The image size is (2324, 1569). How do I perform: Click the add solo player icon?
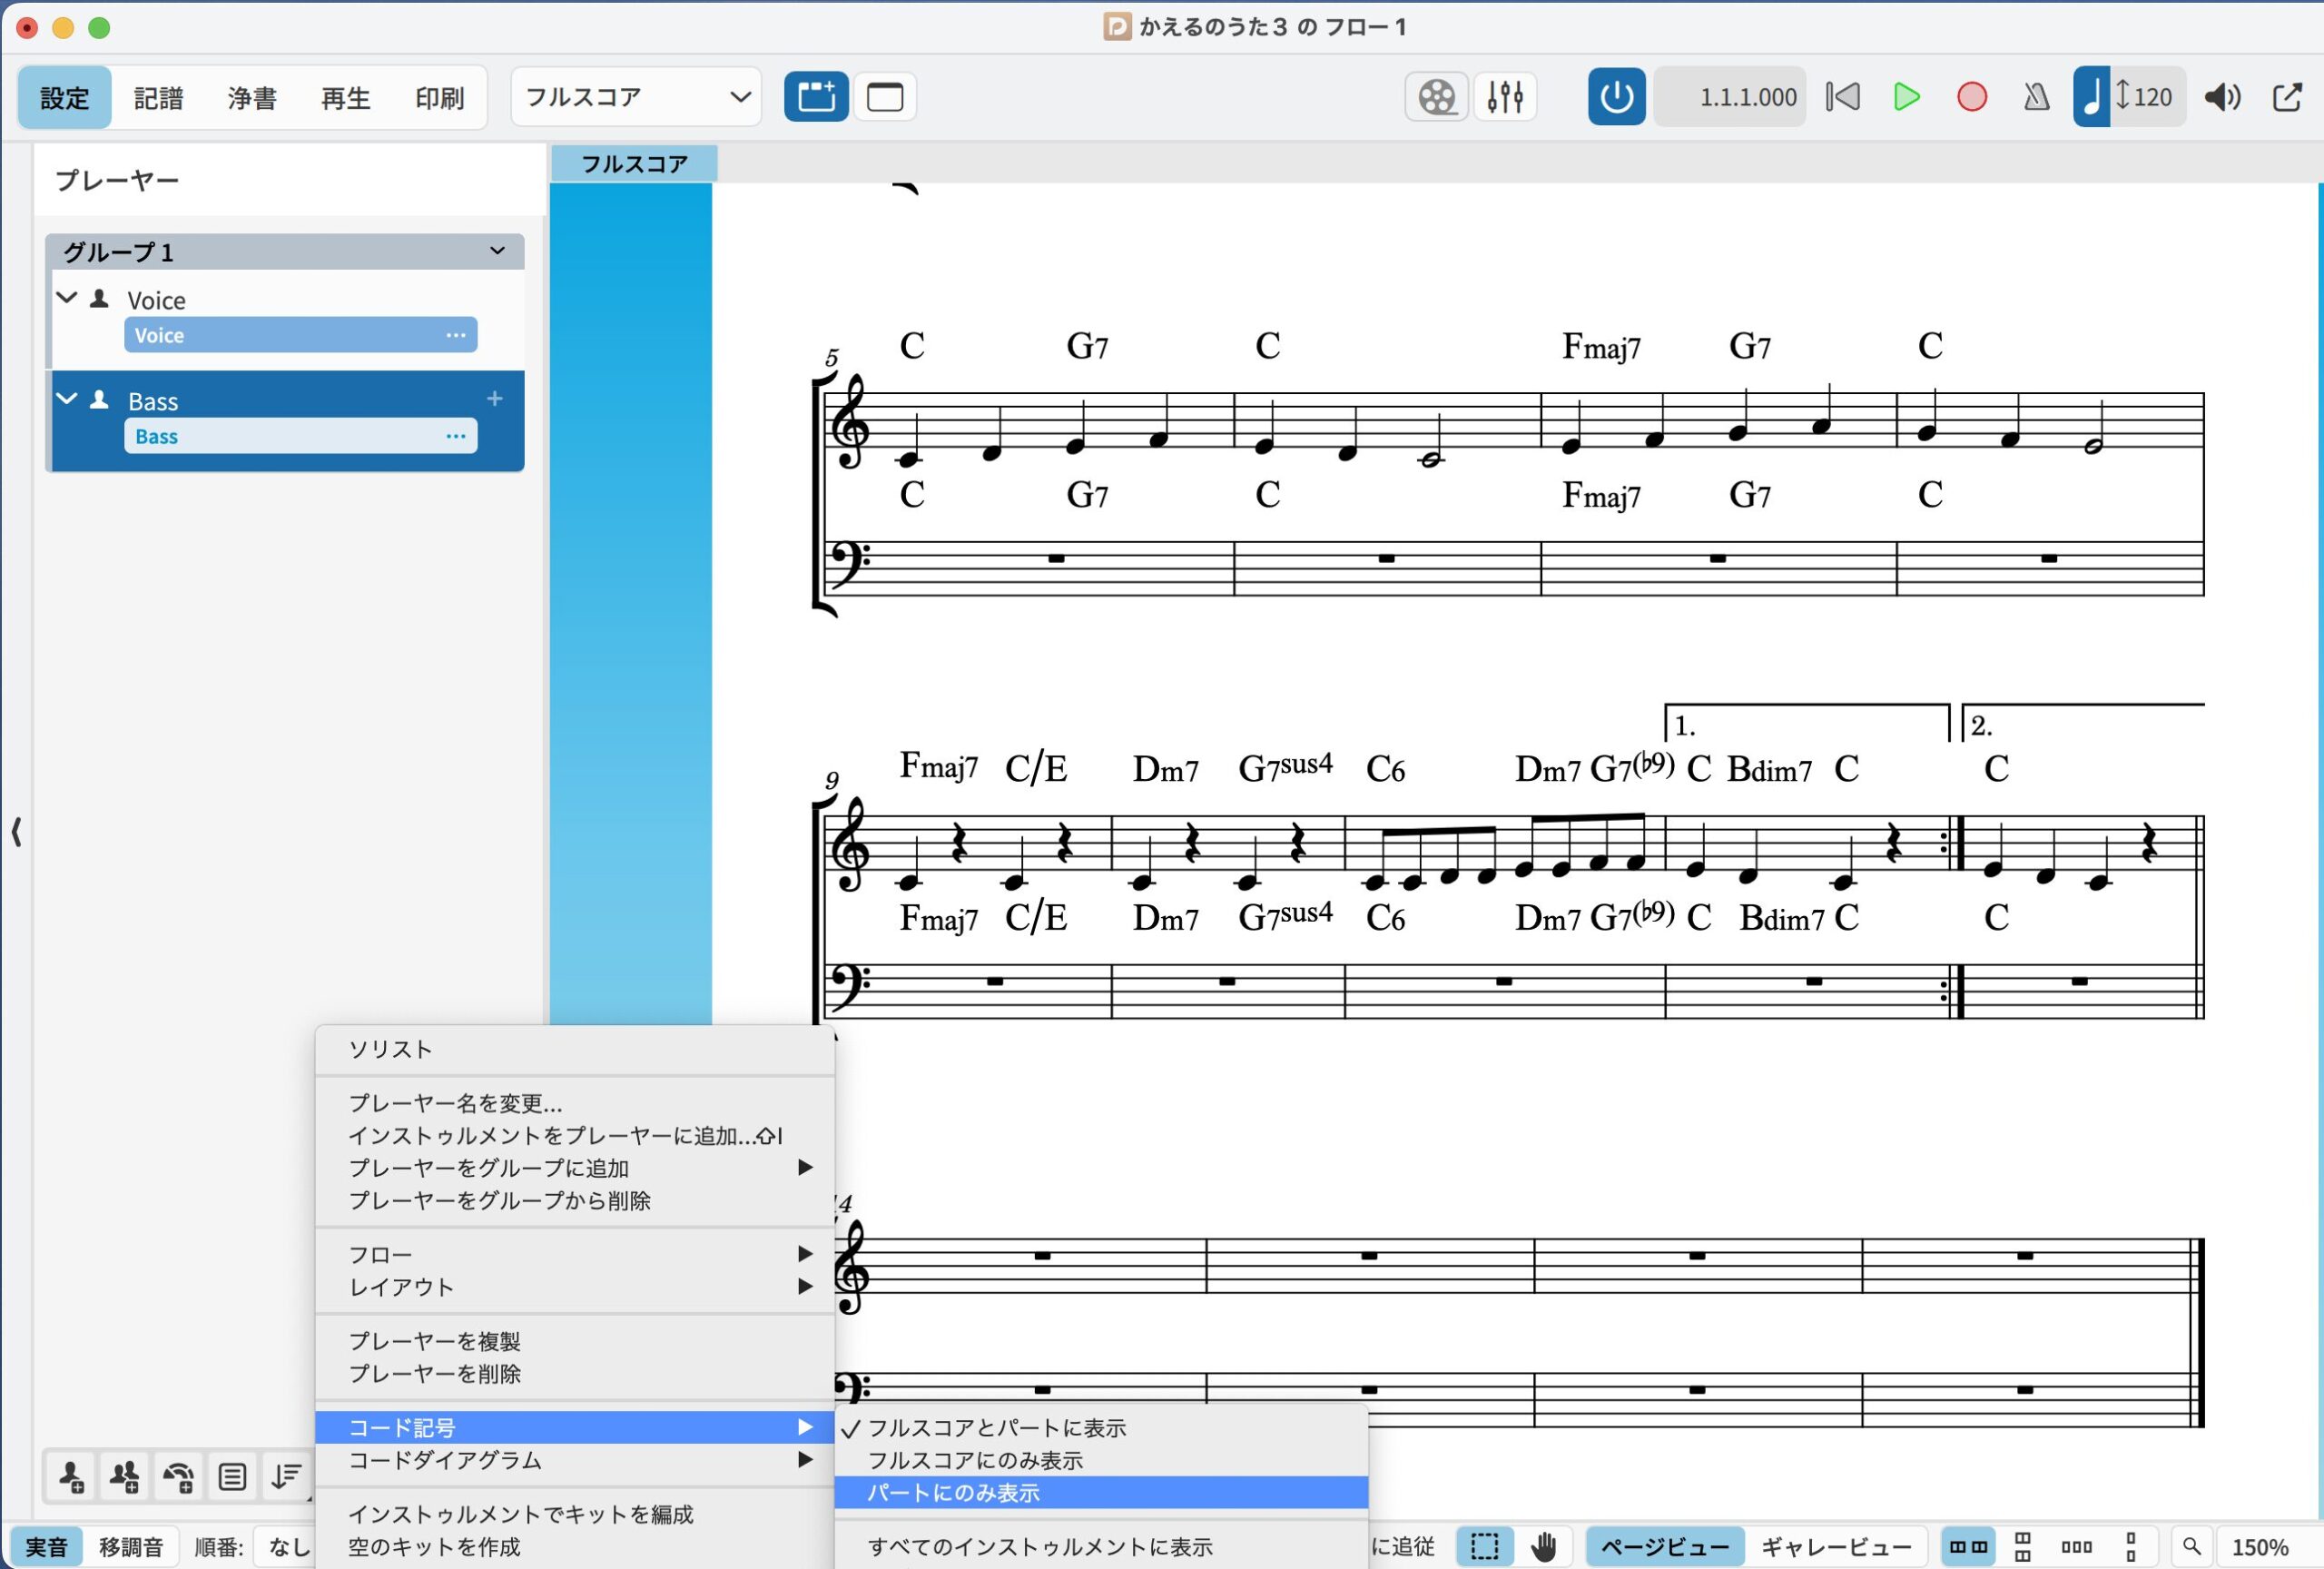tap(71, 1477)
